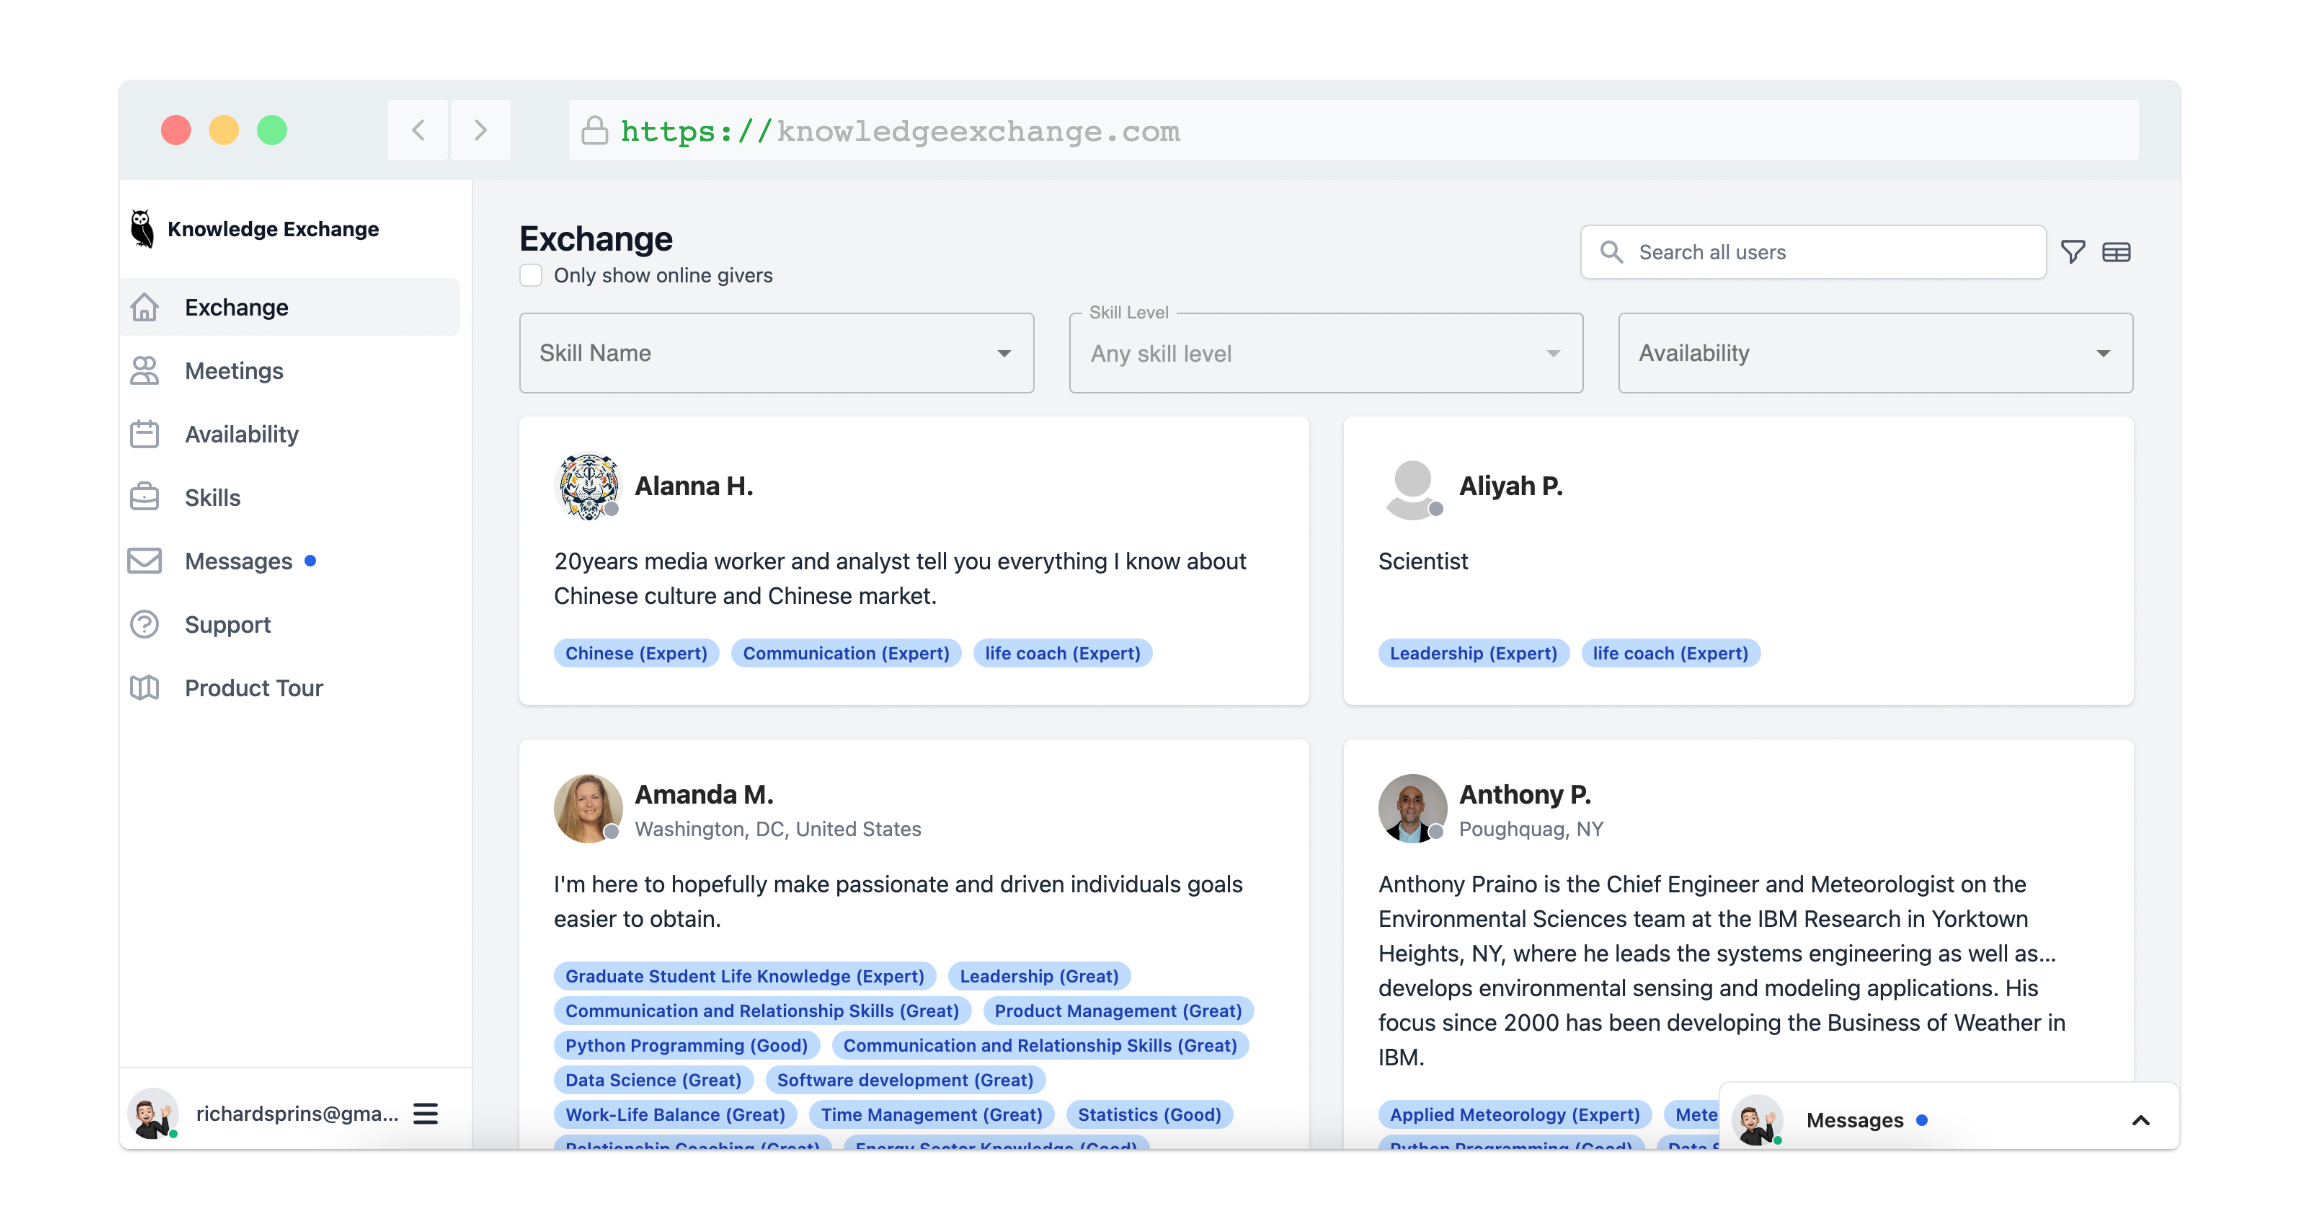Click the filter icon near search bar
The image size is (2300, 1229).
[2073, 251]
